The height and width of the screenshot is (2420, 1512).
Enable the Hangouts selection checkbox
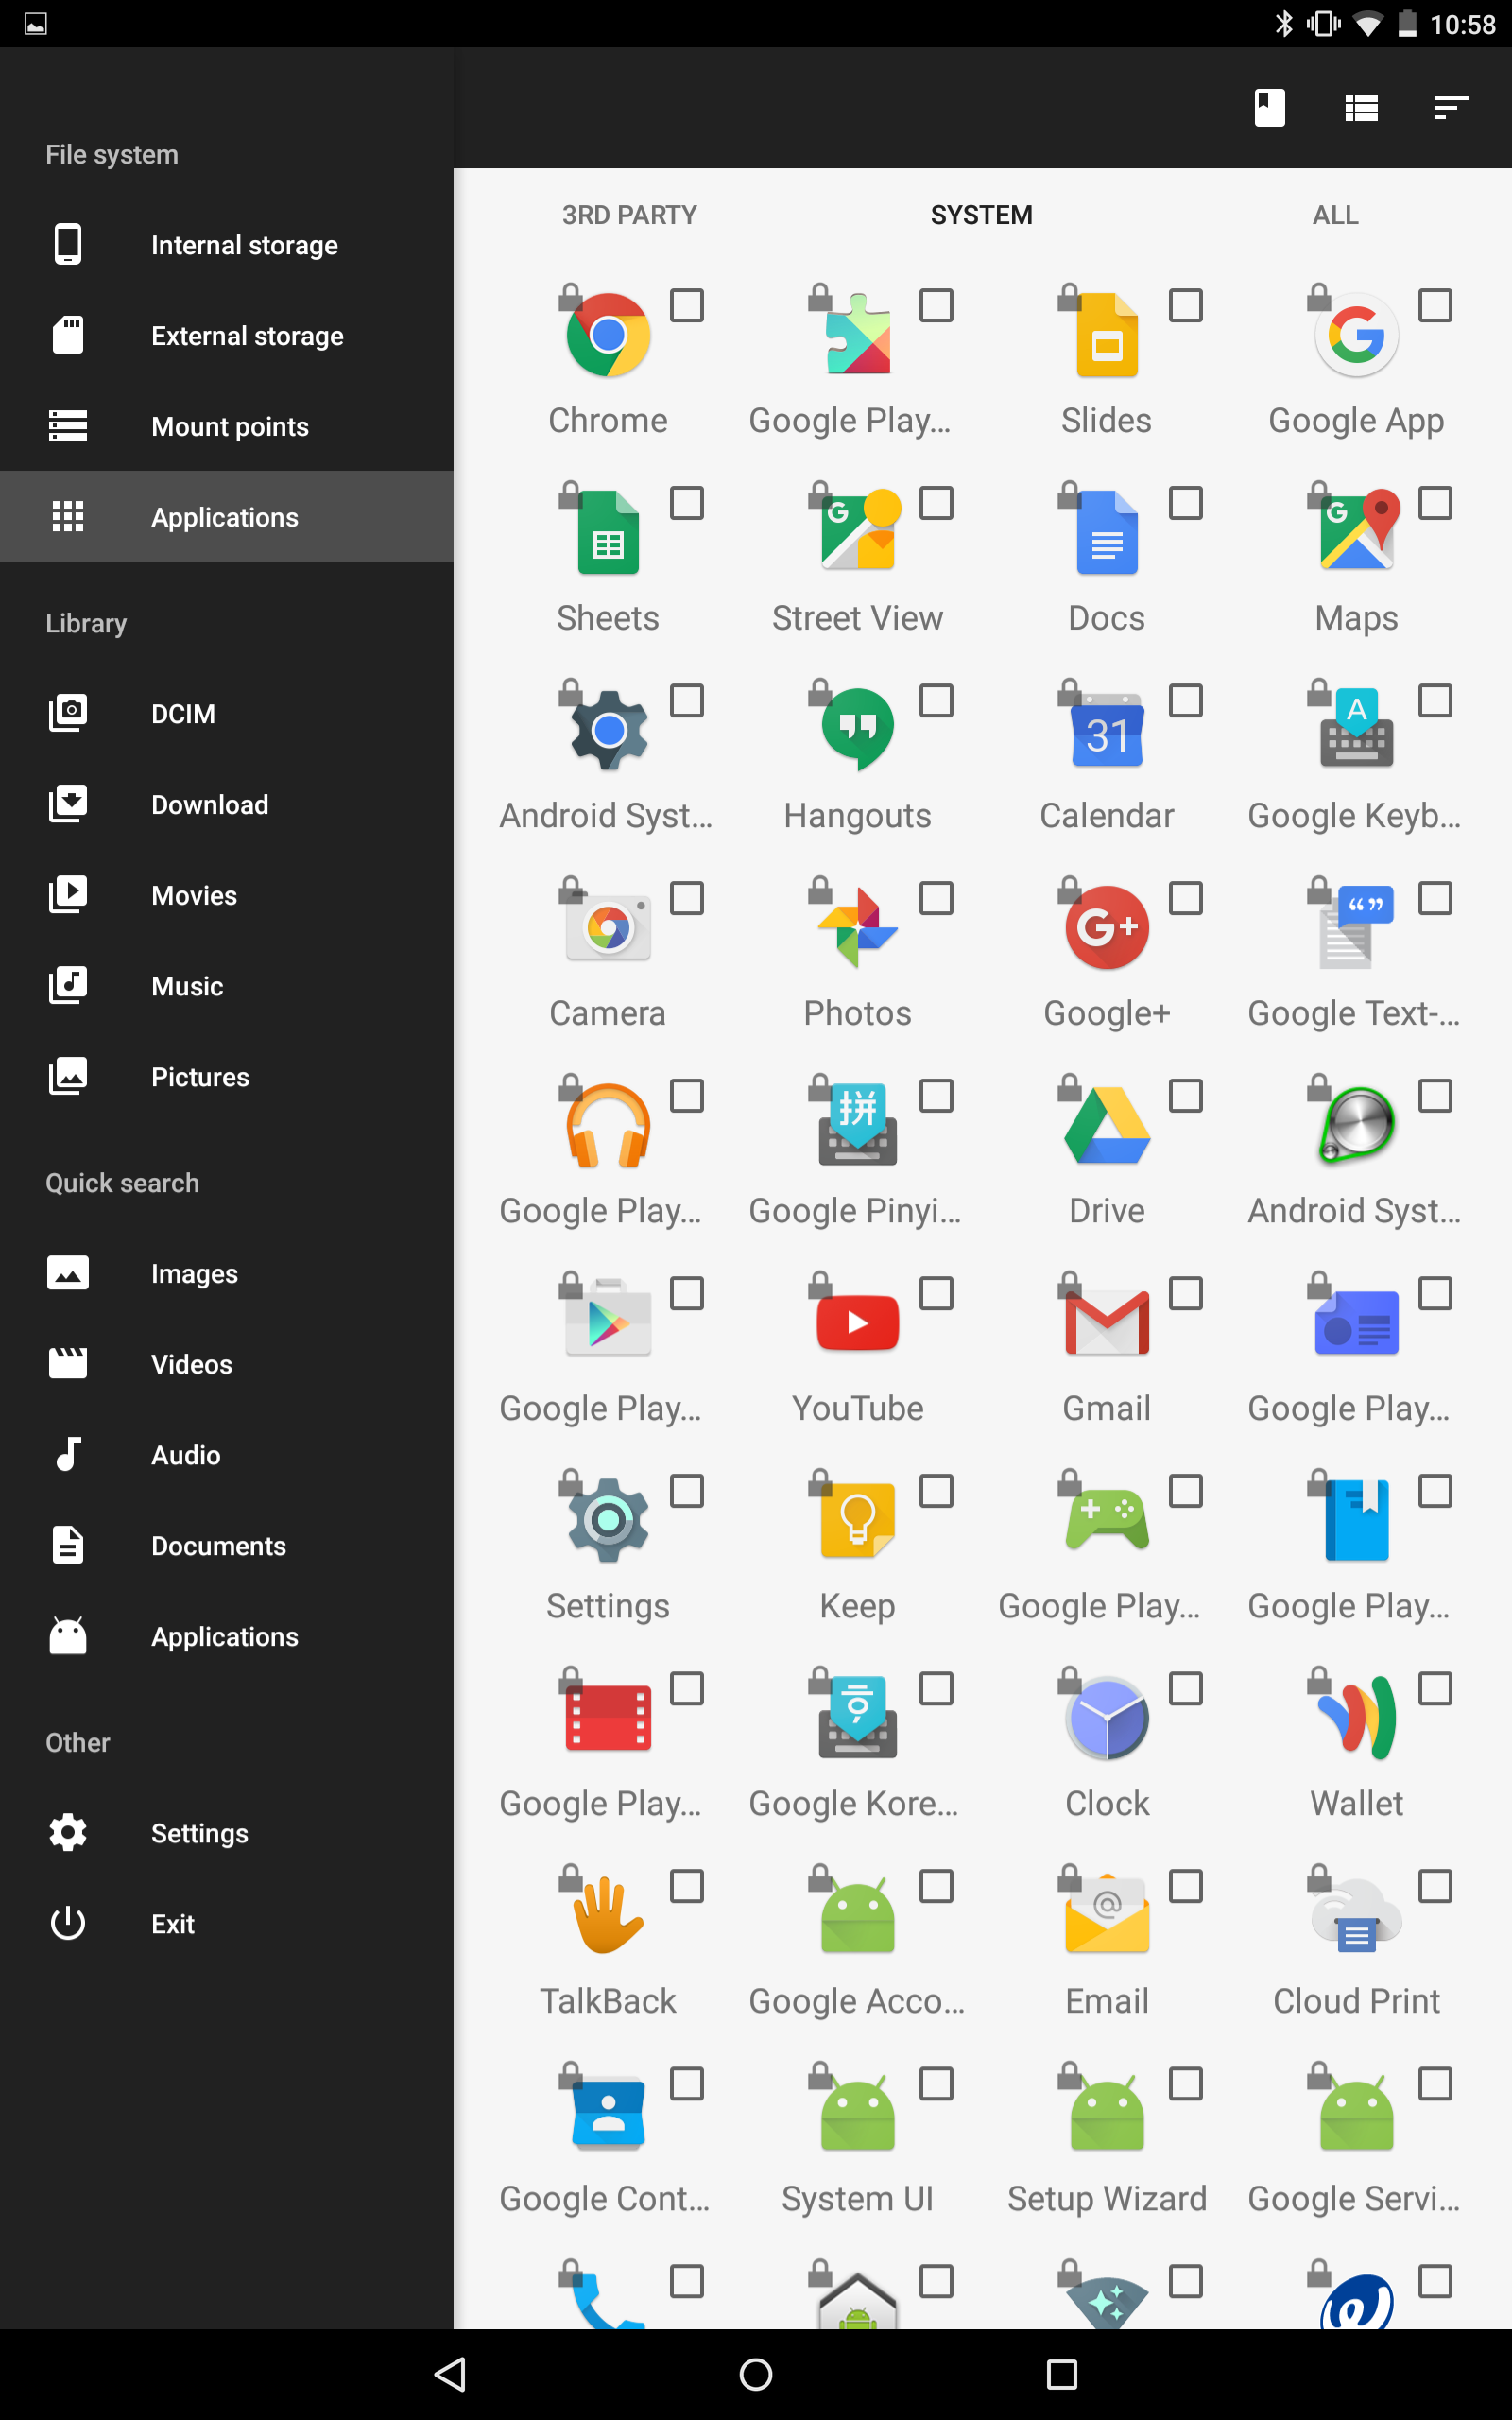(x=936, y=700)
